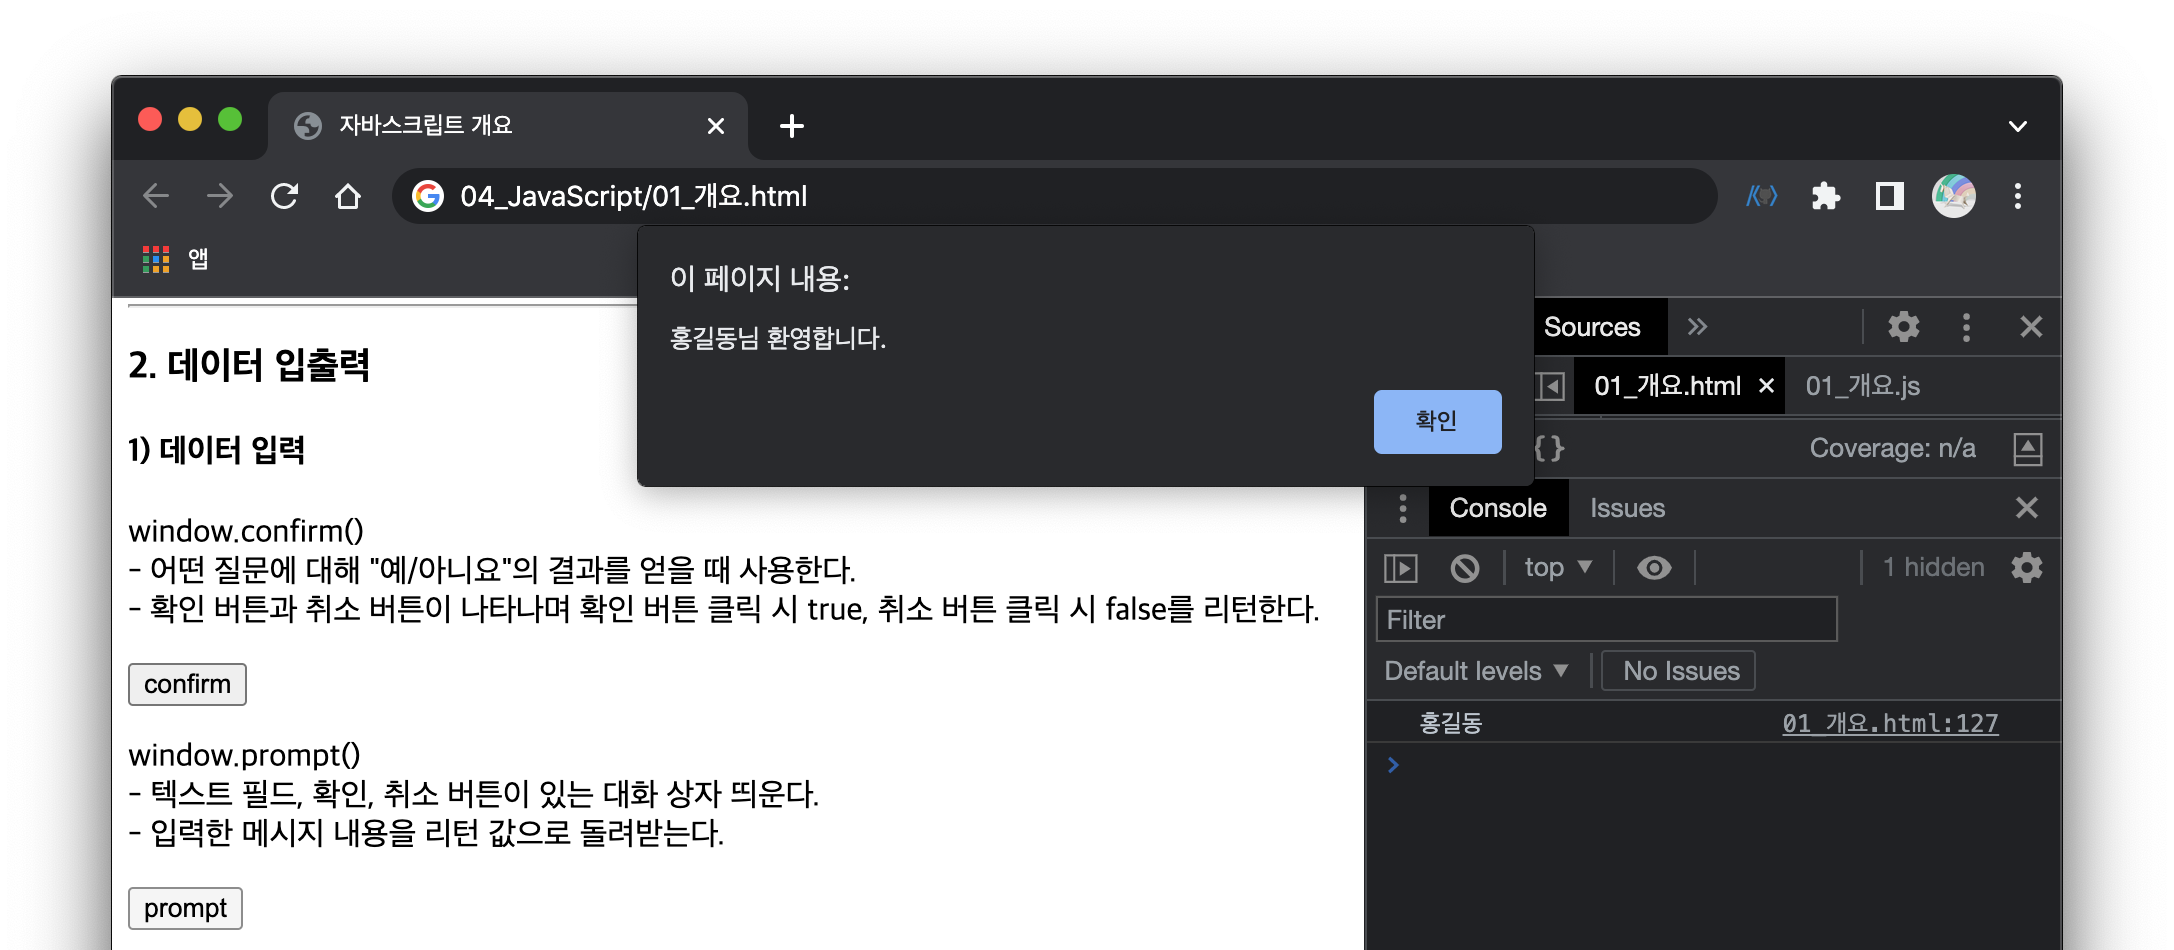Select the Issues drawer tab
The height and width of the screenshot is (950, 2174).
(1627, 508)
